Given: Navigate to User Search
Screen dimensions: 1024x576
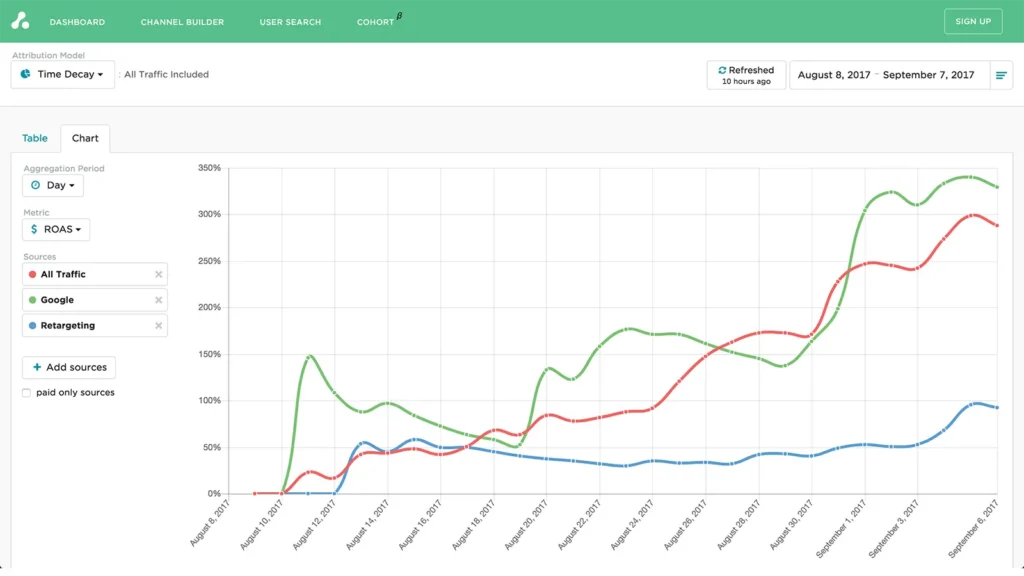Looking at the screenshot, I should click(290, 21).
